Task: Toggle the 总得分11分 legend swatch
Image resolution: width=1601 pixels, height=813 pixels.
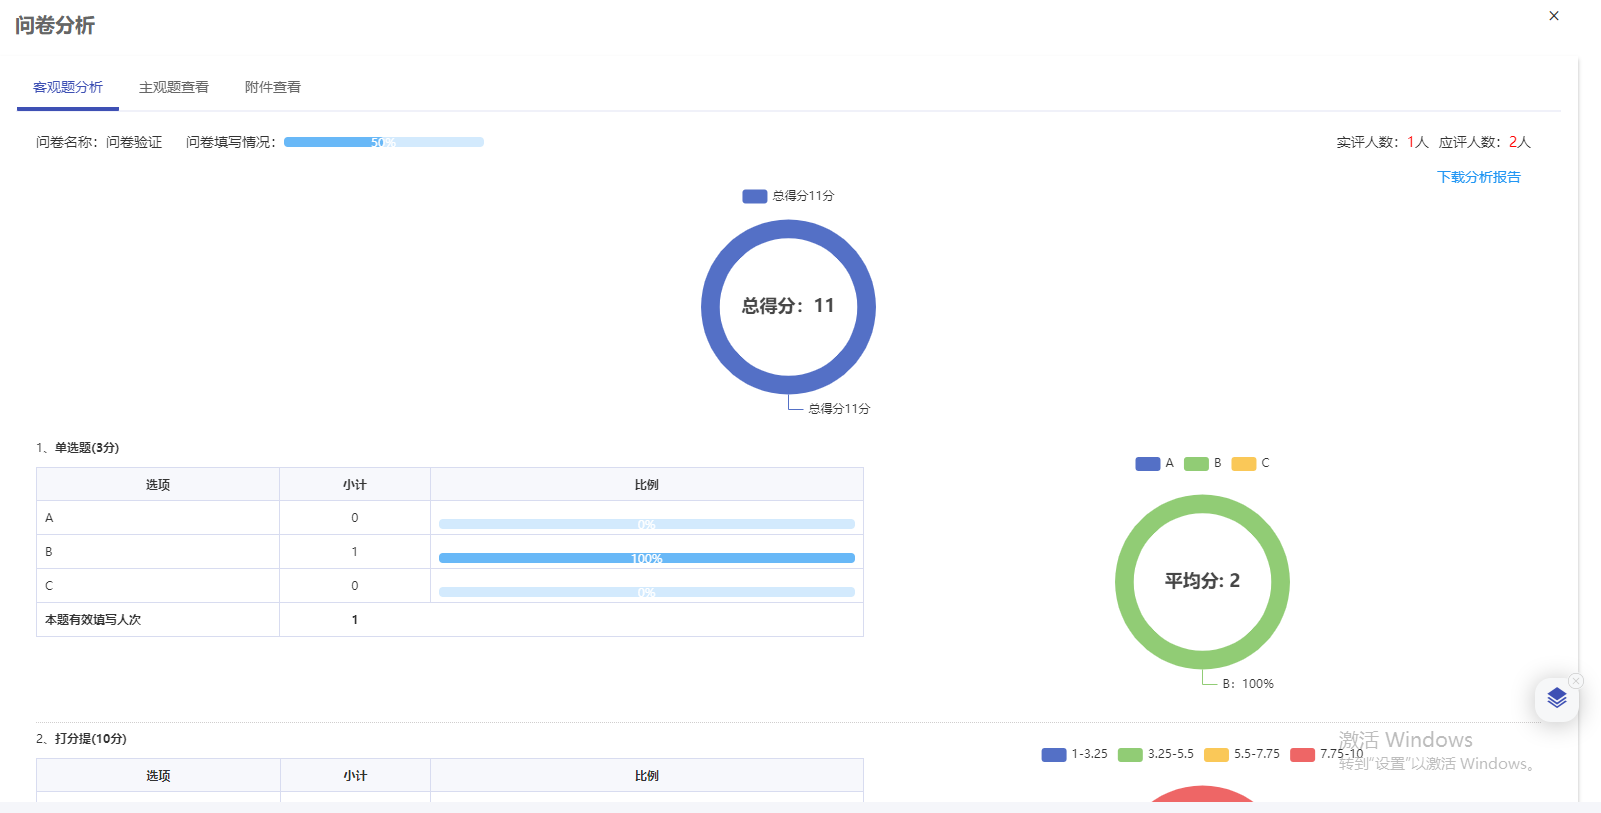Action: pyautogui.click(x=754, y=196)
